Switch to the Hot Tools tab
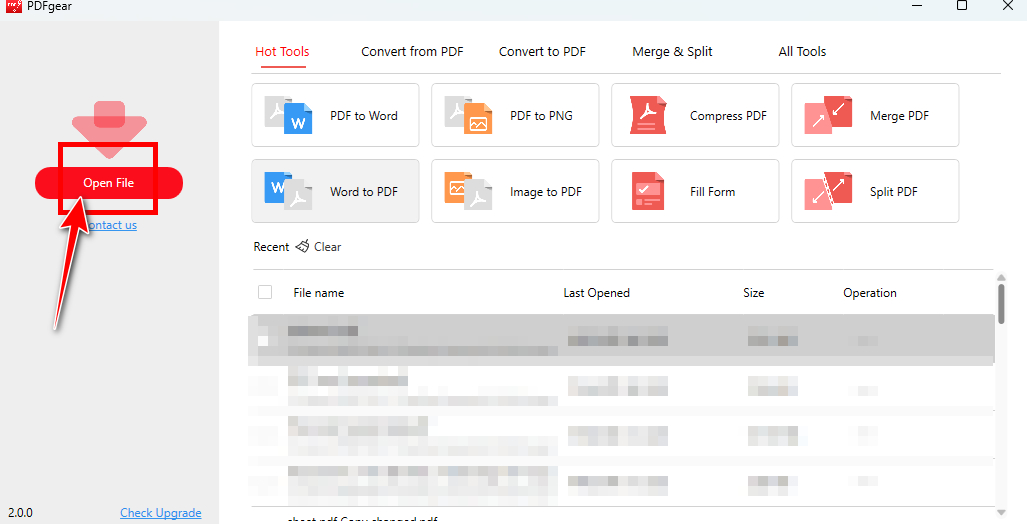The height and width of the screenshot is (524, 1027). click(x=282, y=51)
